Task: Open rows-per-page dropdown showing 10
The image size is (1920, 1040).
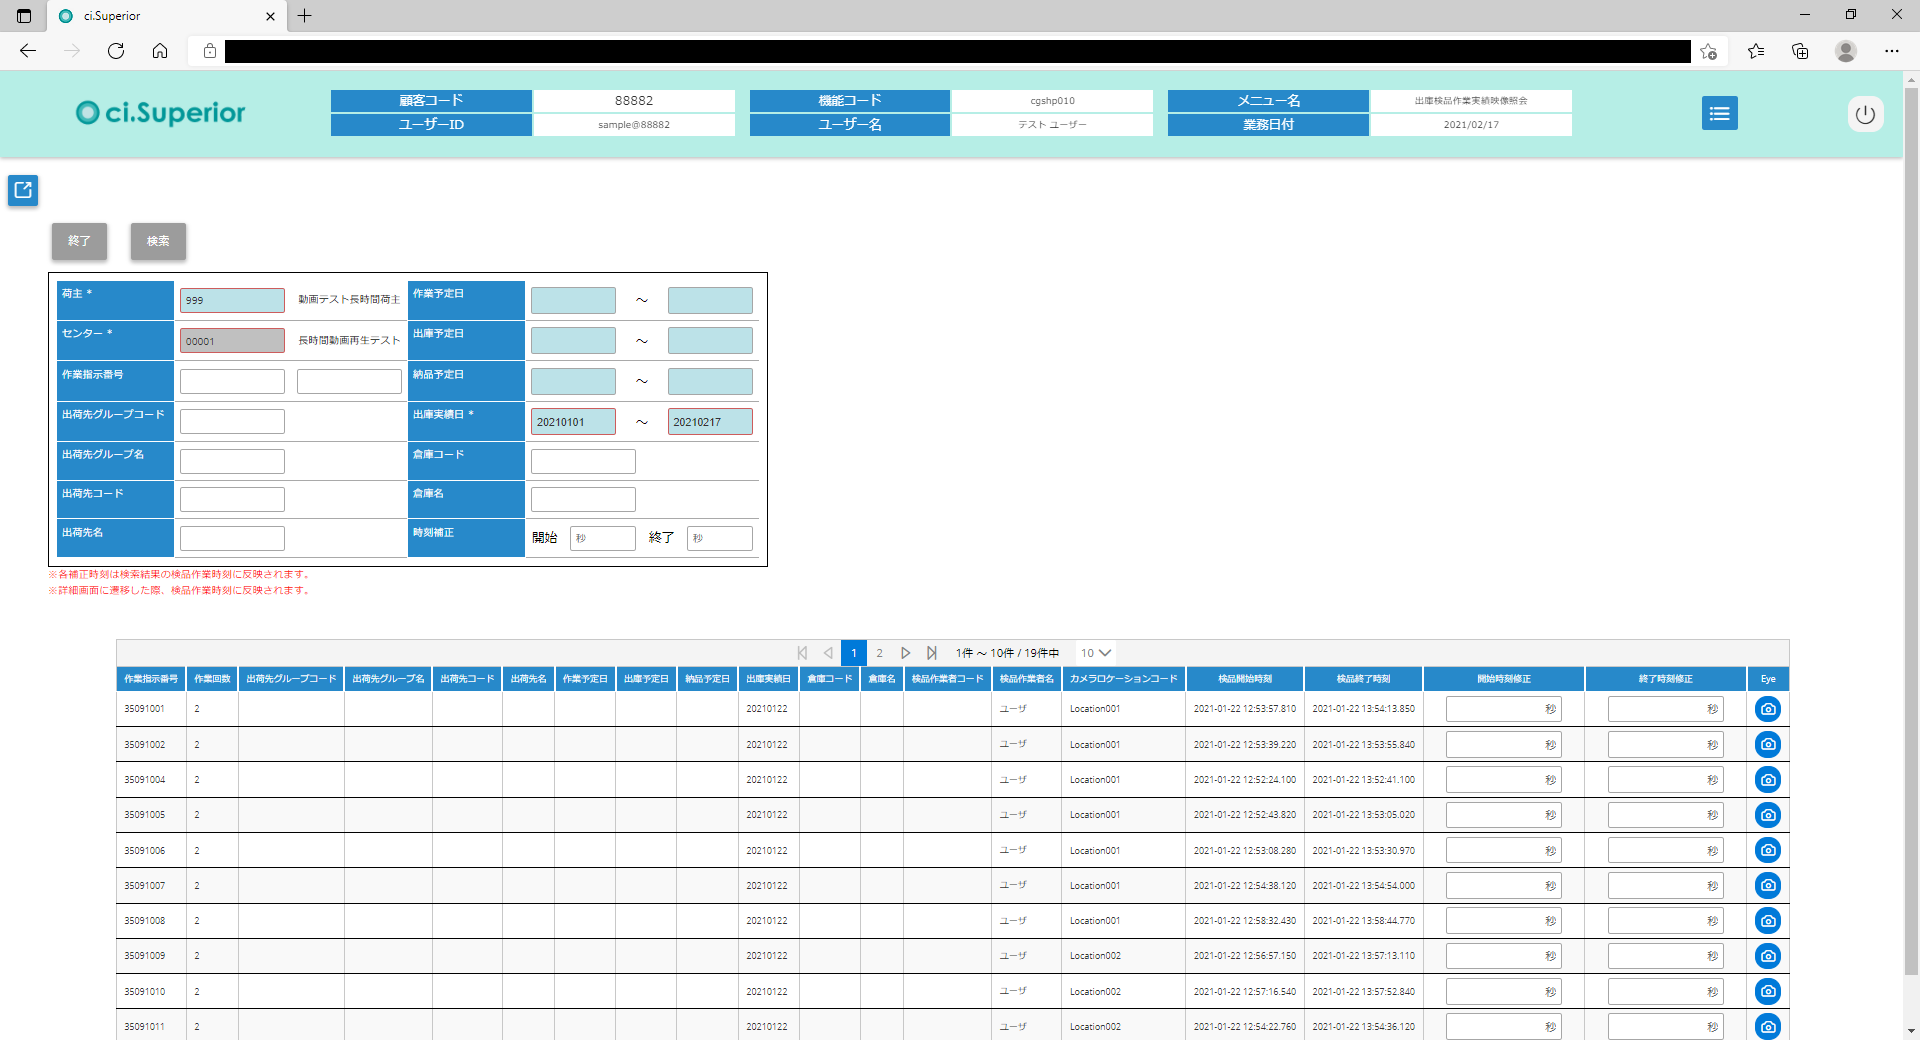Action: [1097, 653]
